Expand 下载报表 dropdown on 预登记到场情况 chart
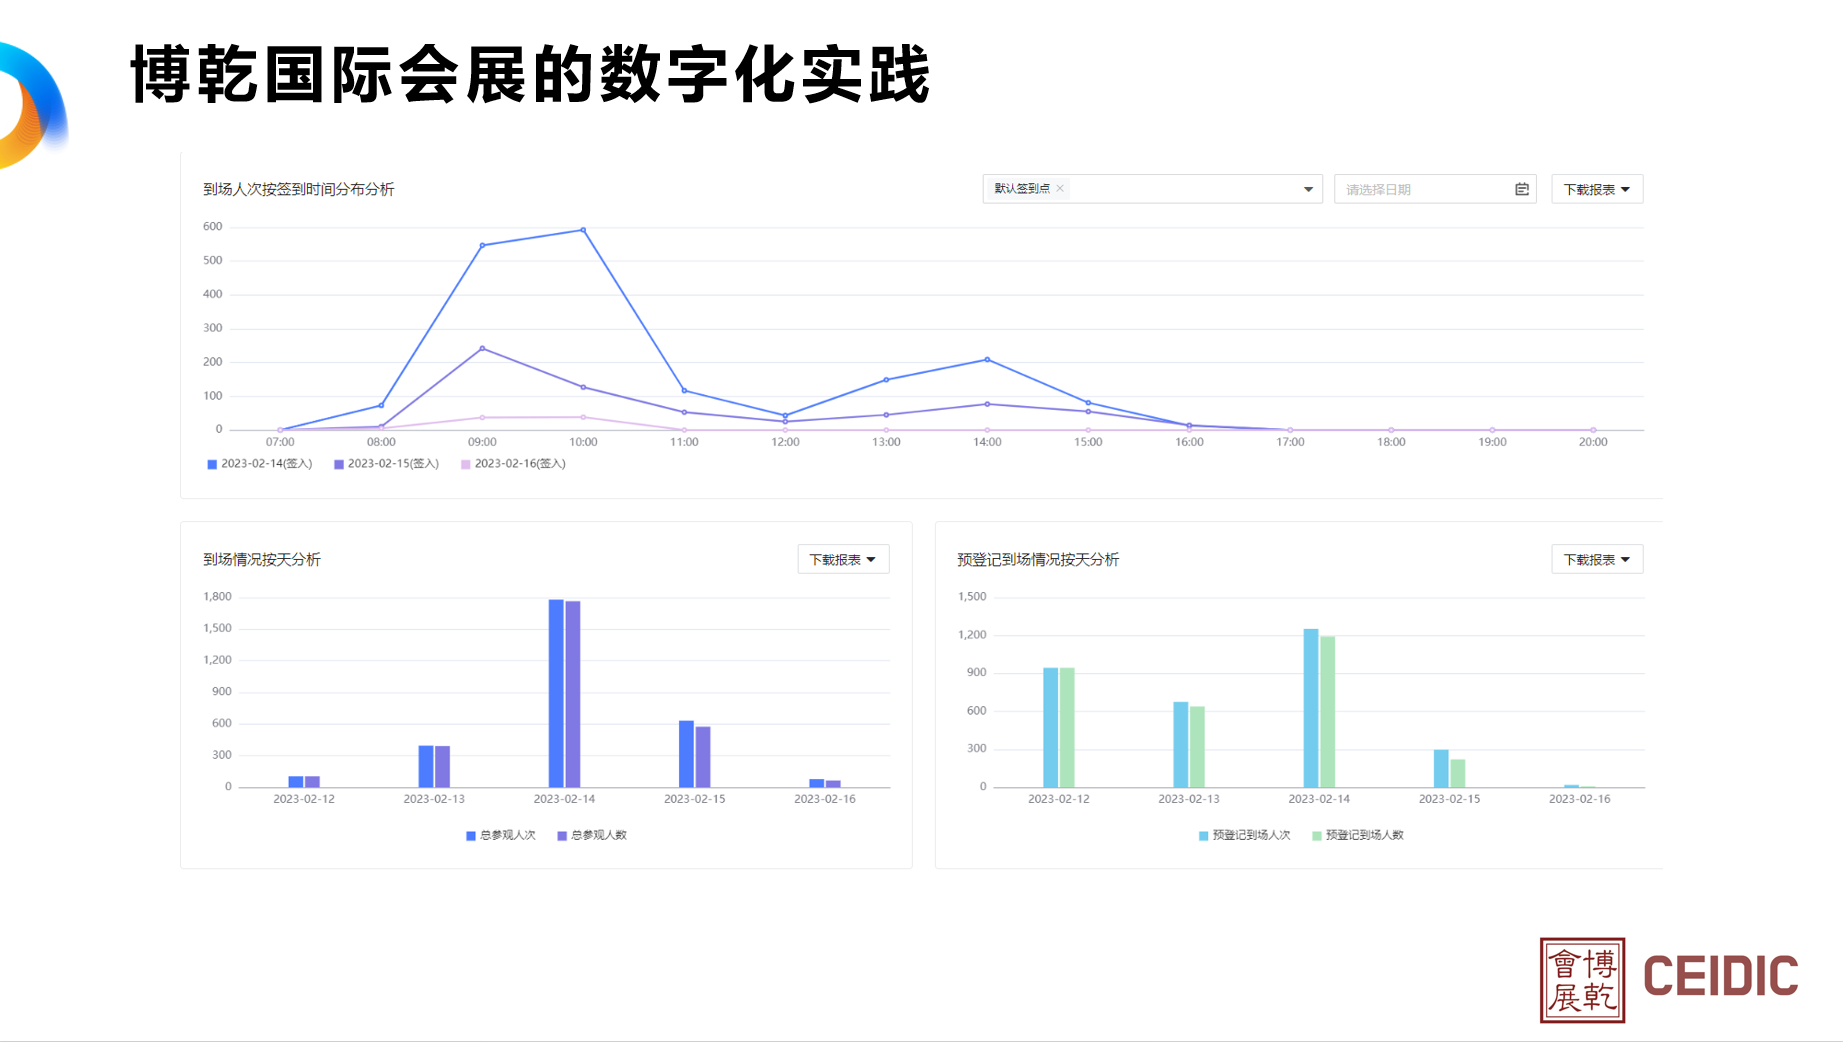 click(x=1597, y=559)
